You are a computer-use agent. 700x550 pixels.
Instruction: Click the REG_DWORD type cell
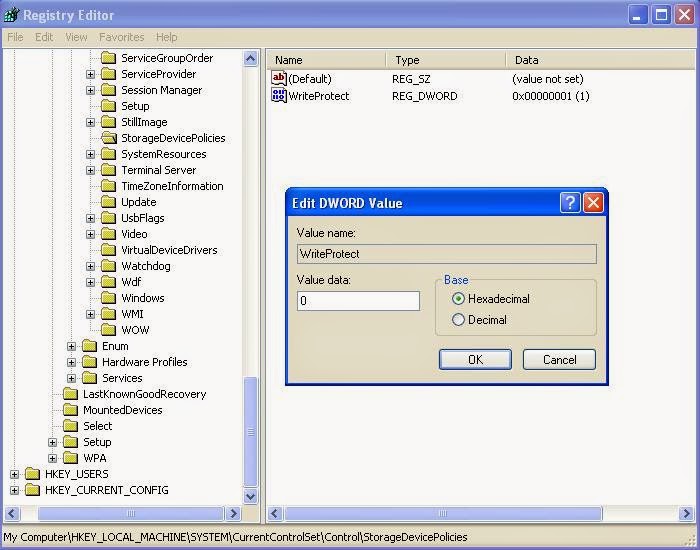[425, 96]
